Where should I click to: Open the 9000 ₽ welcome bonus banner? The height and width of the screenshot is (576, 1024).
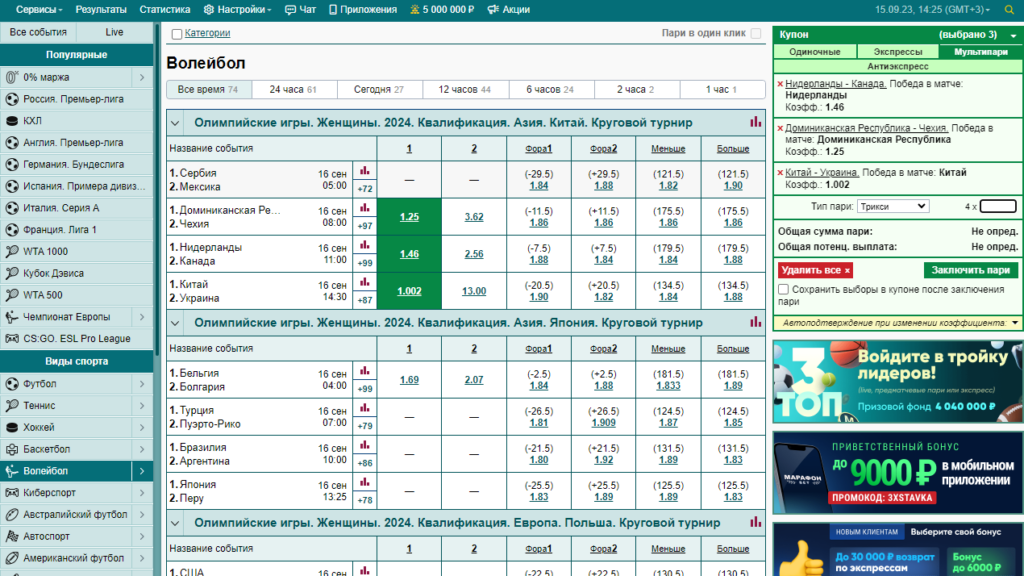(897, 473)
